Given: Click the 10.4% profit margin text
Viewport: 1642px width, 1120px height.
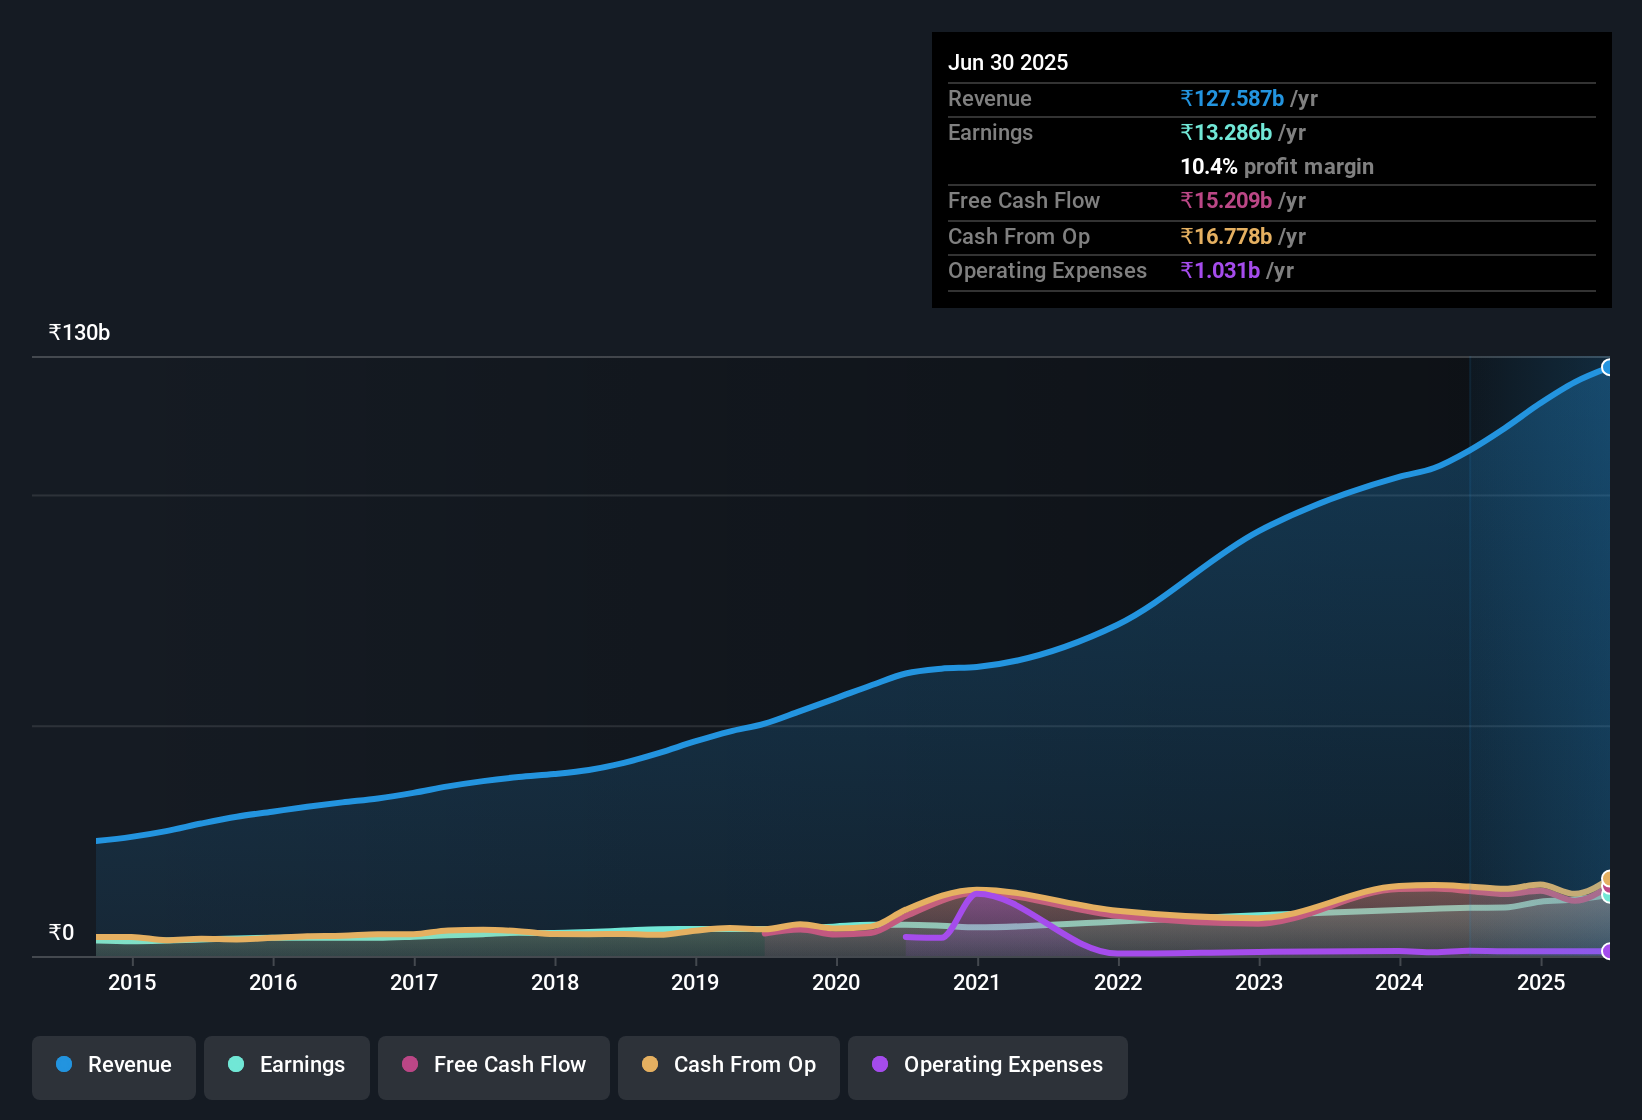Looking at the screenshot, I should click(x=1277, y=166).
